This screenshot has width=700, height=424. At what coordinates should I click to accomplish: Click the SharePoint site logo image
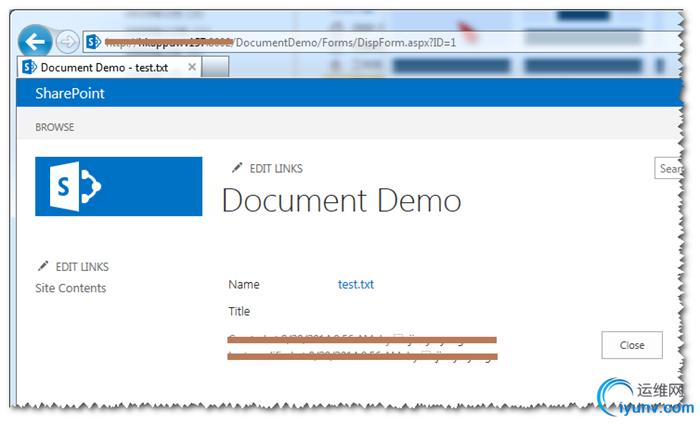tap(119, 187)
